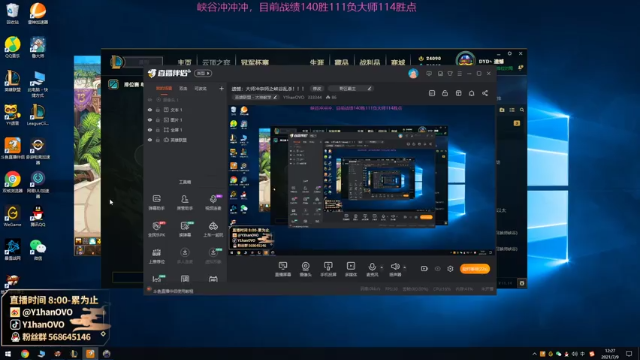The image size is (640, 360).
Task: Toggle visibility of 文本 1 source
Action: [150, 110]
